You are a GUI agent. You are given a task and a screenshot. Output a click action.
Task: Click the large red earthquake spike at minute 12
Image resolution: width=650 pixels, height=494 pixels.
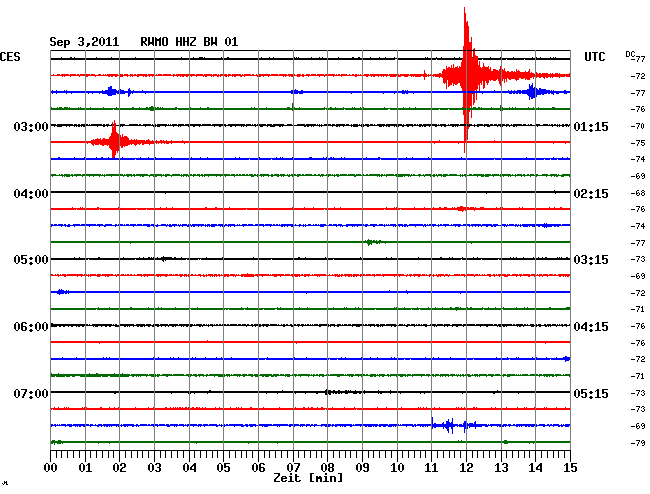click(x=467, y=77)
